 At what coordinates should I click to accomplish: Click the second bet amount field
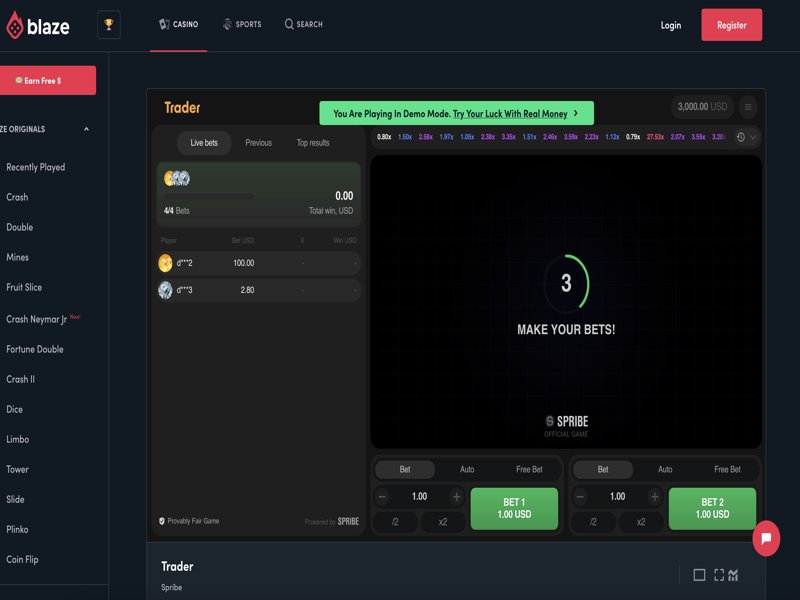pos(617,496)
